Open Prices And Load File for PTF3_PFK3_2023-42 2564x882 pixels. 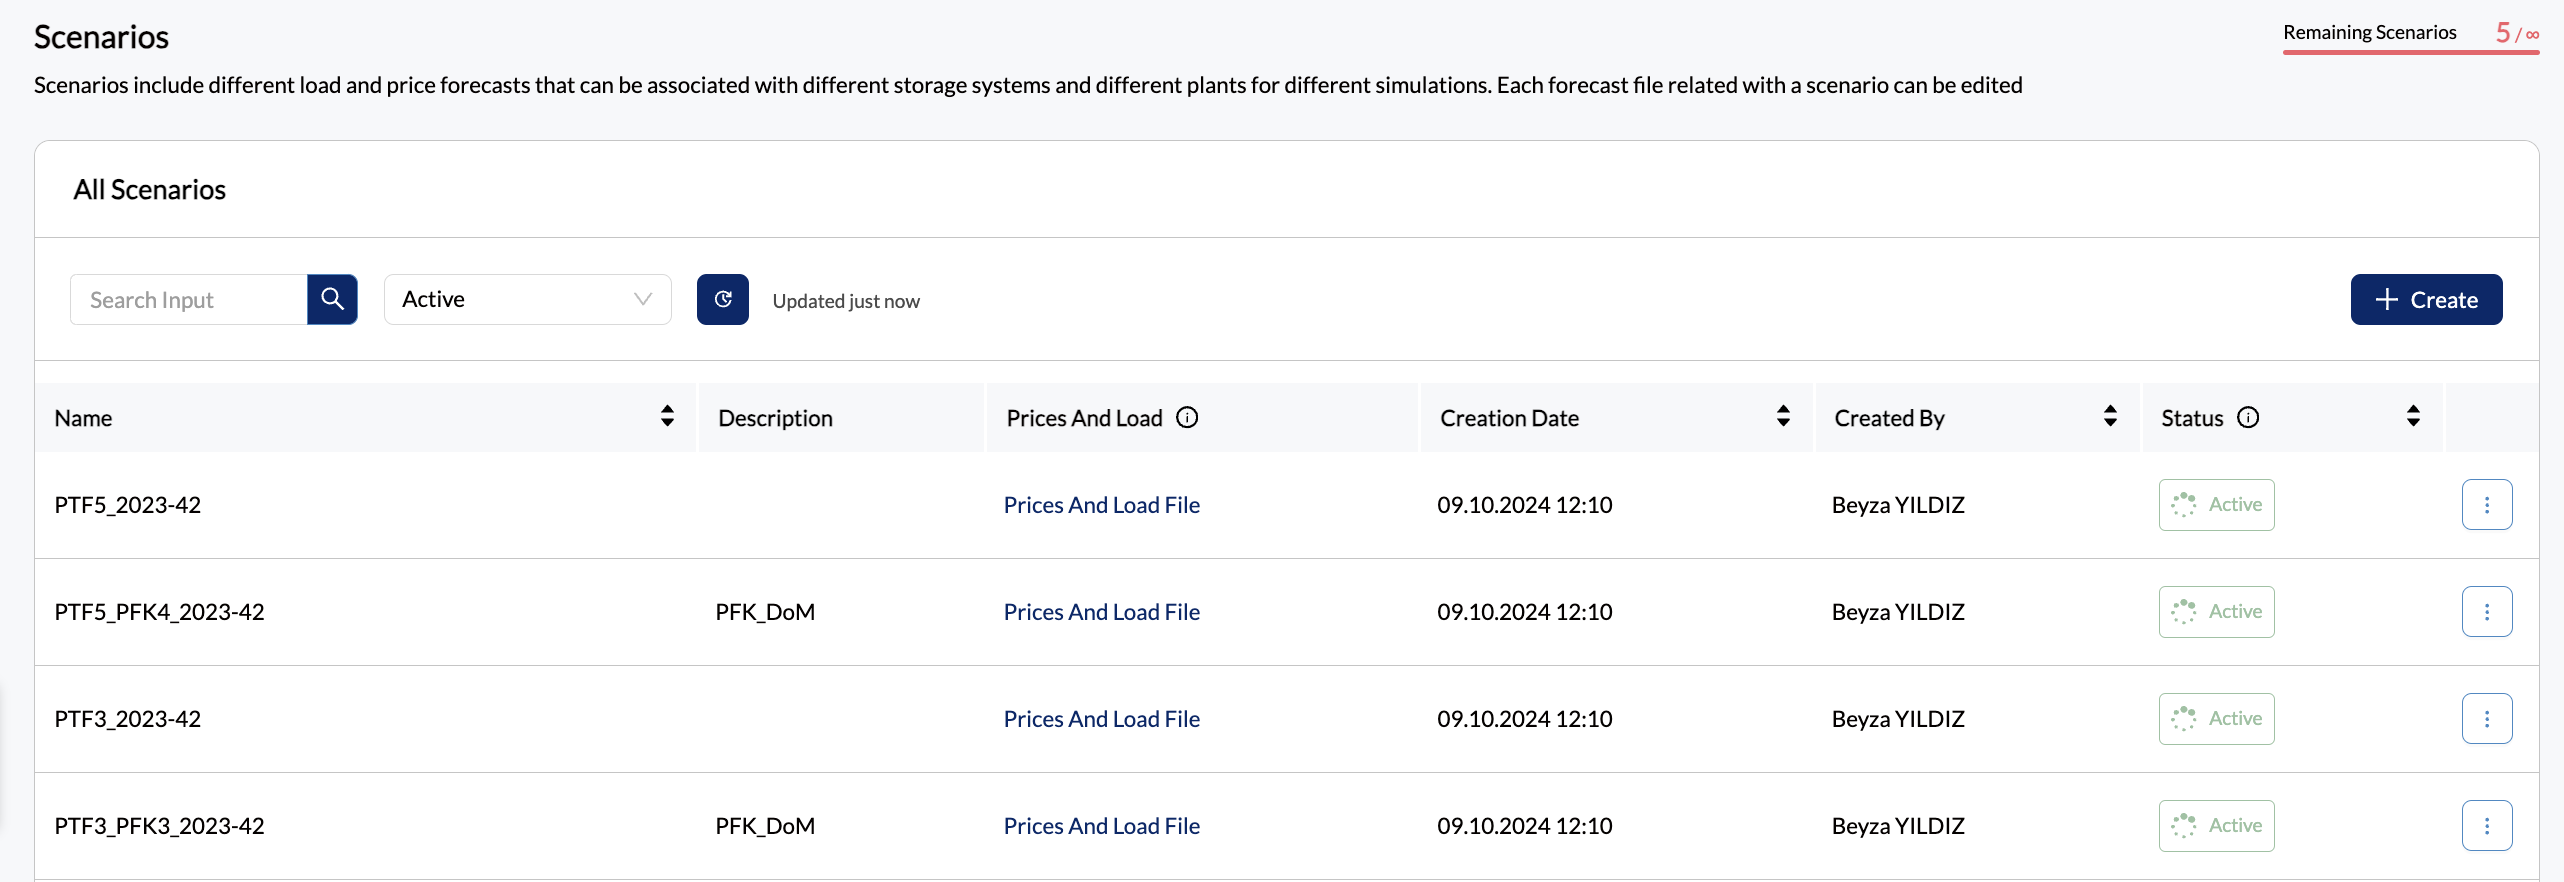[x=1101, y=826]
